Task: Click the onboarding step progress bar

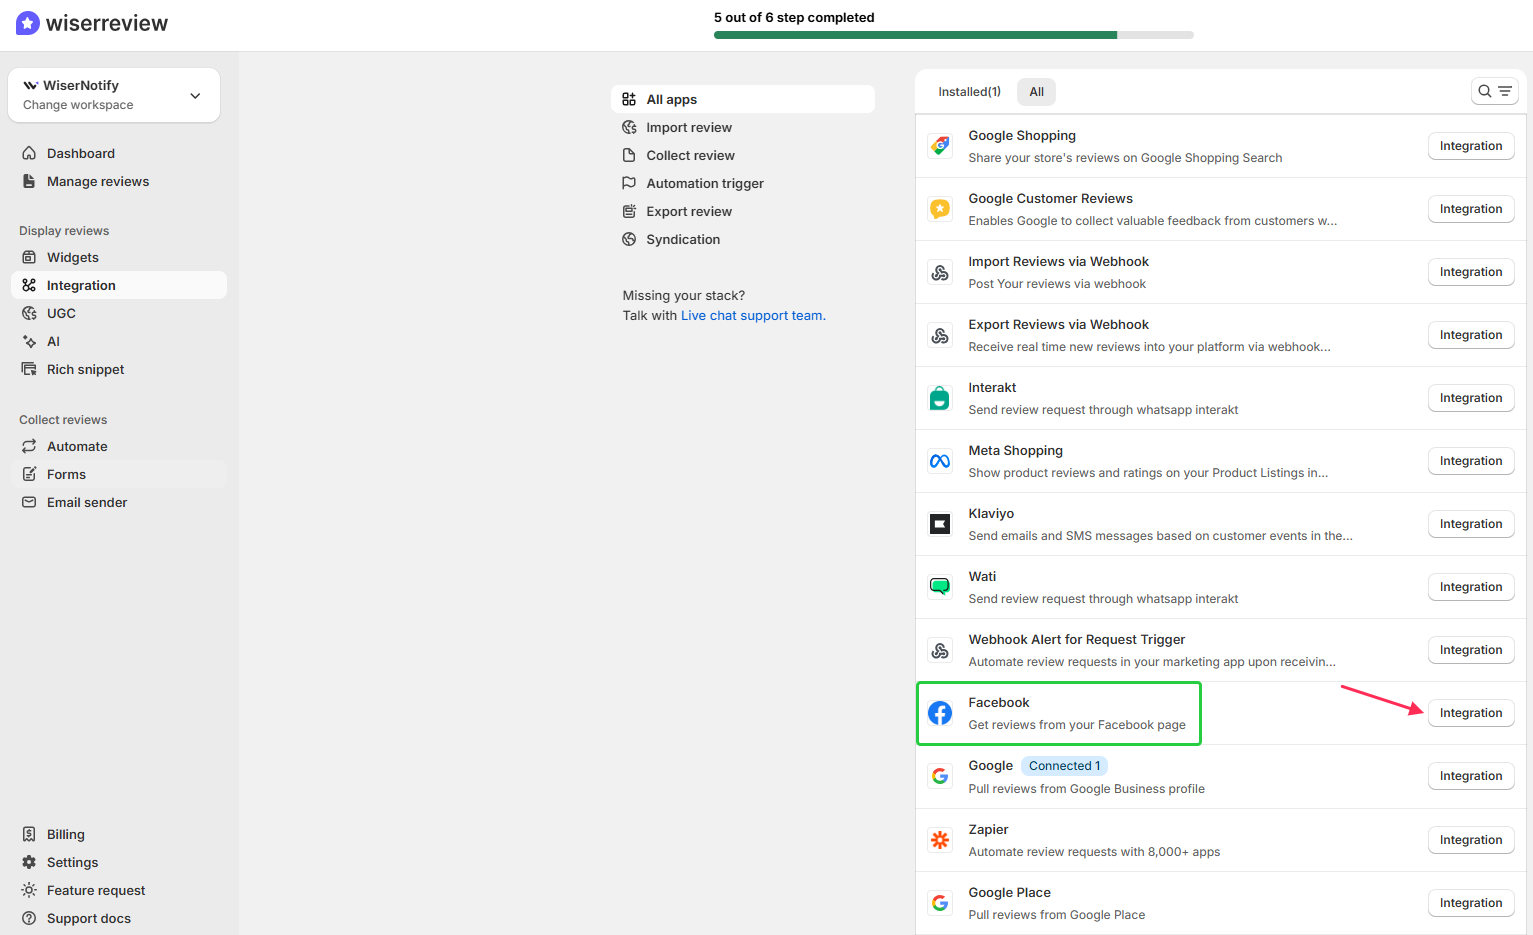Action: point(953,35)
